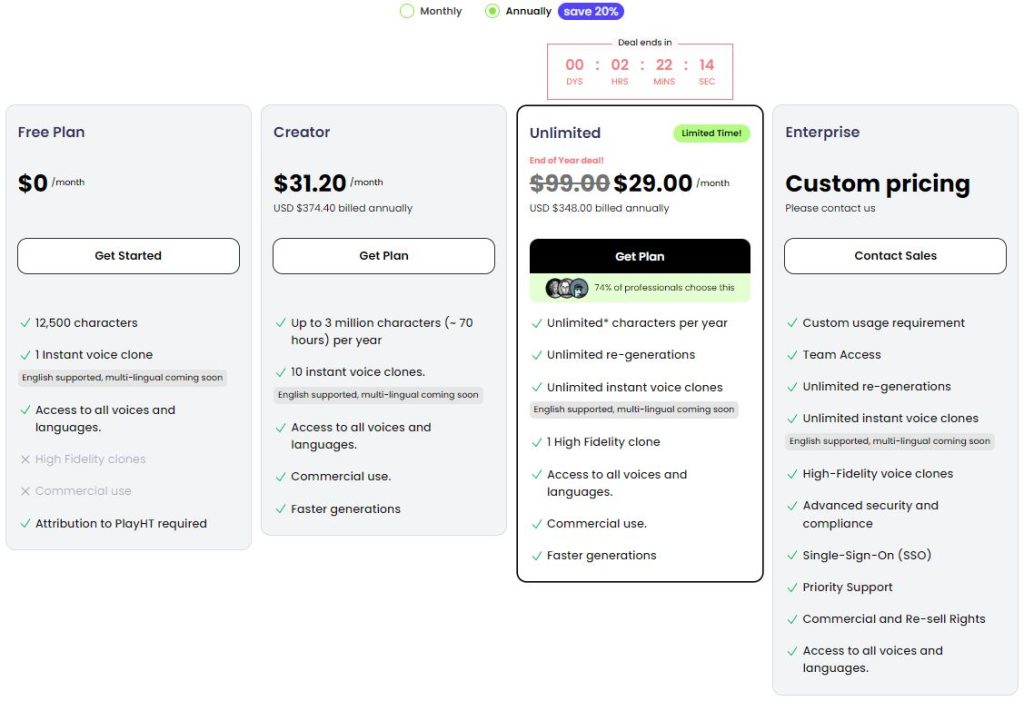Image resolution: width=1024 pixels, height=701 pixels.
Task: Click the checkmark beside 1 High Fidelity clone
Action: [537, 441]
